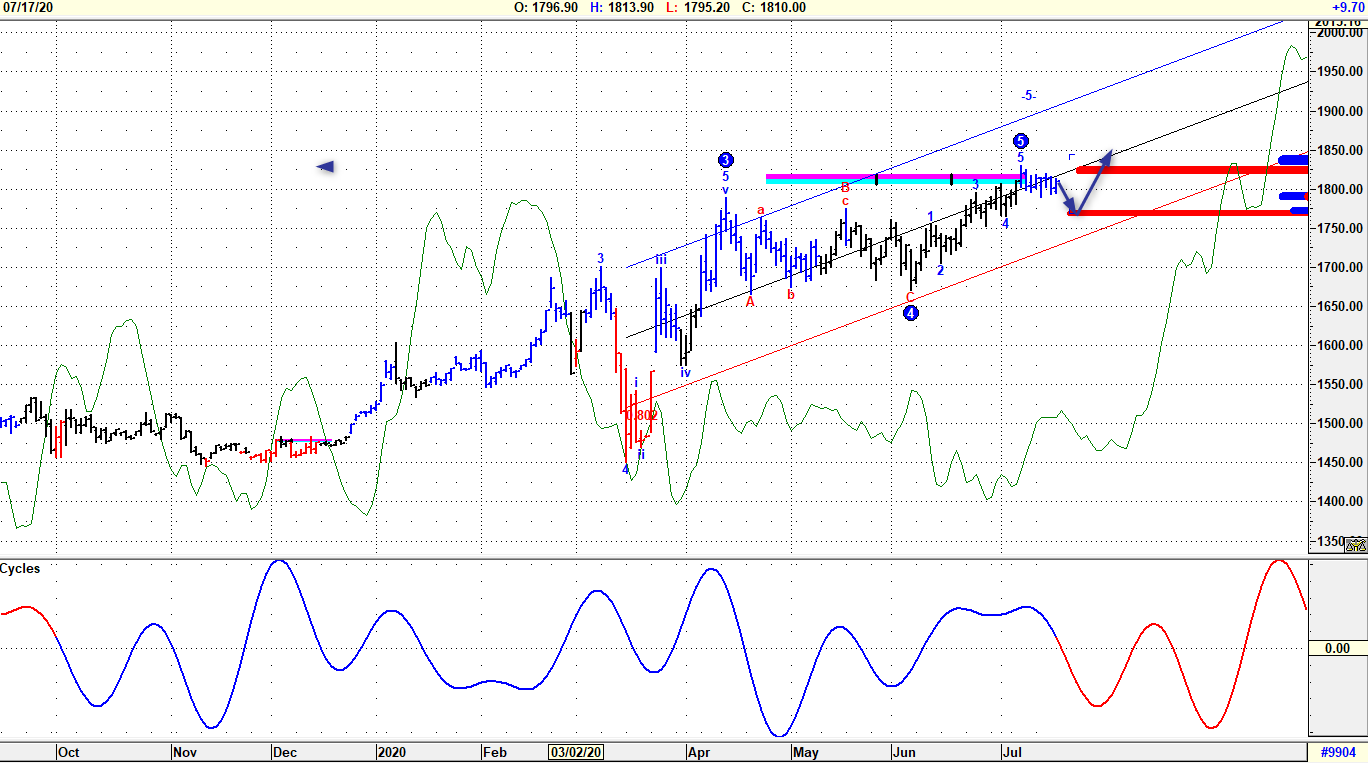Click the Nov label on the time axis
The width and height of the screenshot is (1368, 763).
[185, 752]
